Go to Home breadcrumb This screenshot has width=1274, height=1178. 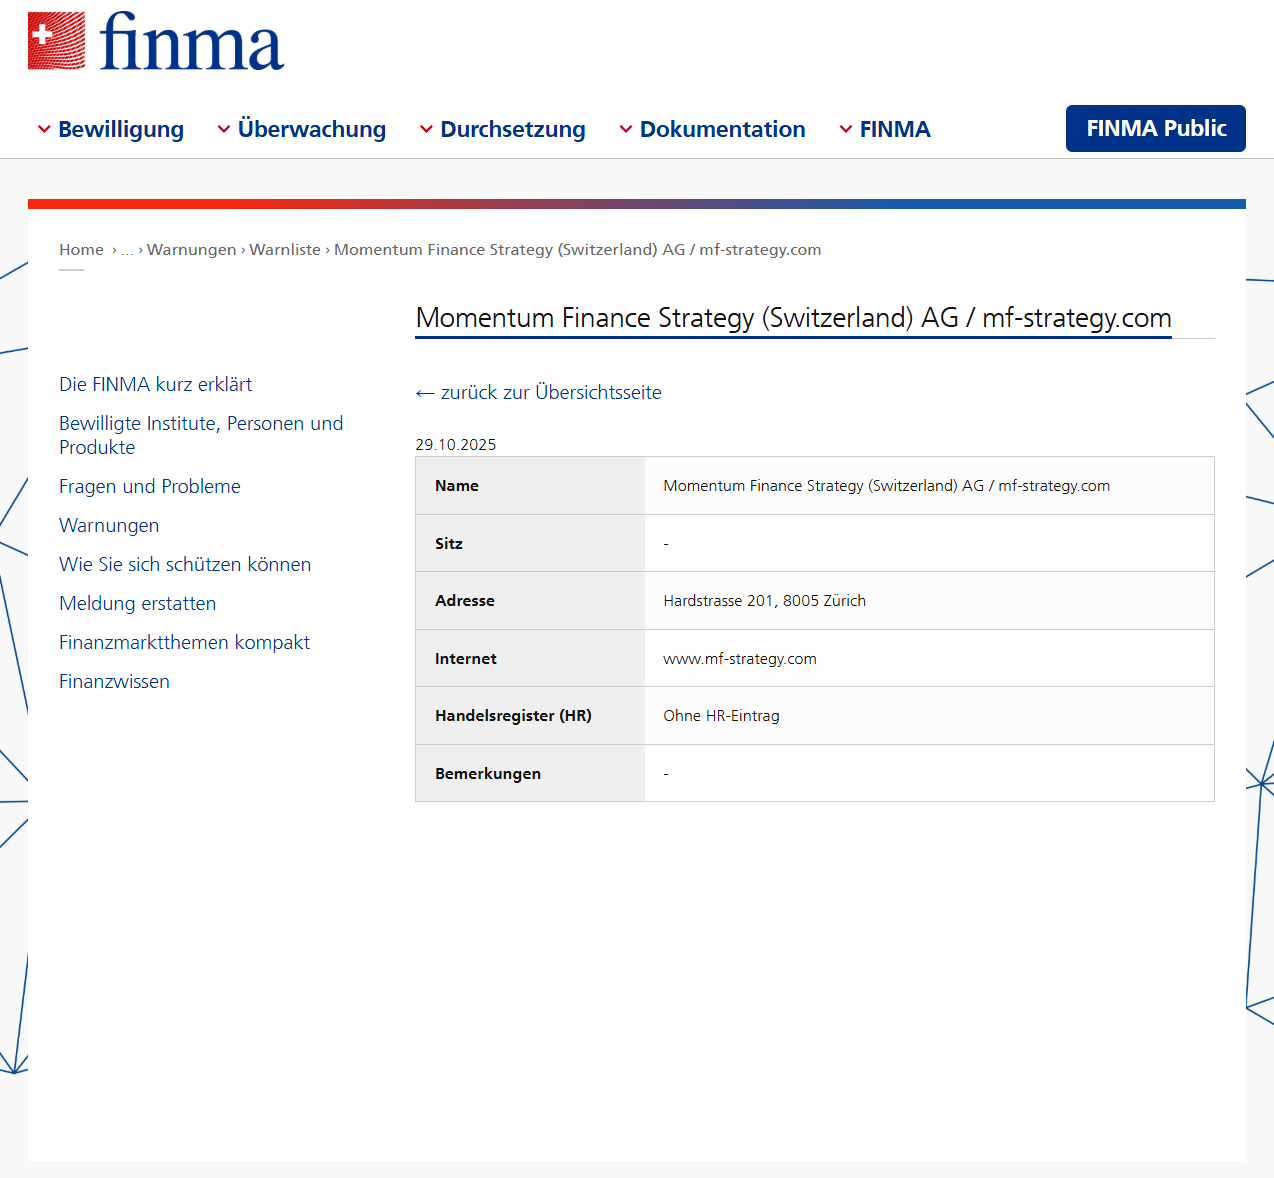tap(81, 250)
